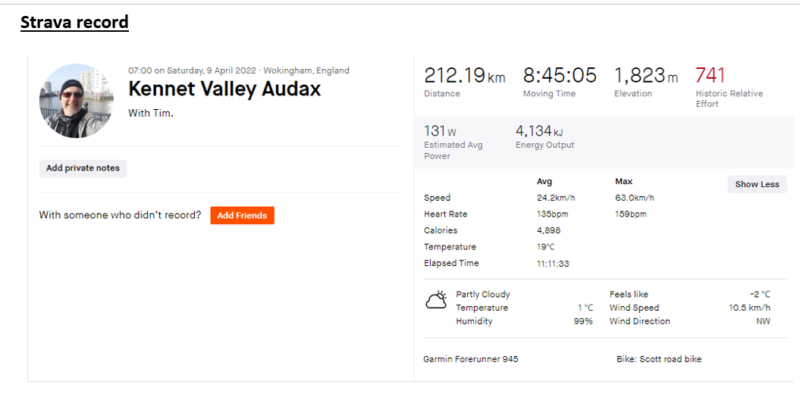Click the With Tim. description text
Screen dimensions: 800x394
tap(151, 113)
